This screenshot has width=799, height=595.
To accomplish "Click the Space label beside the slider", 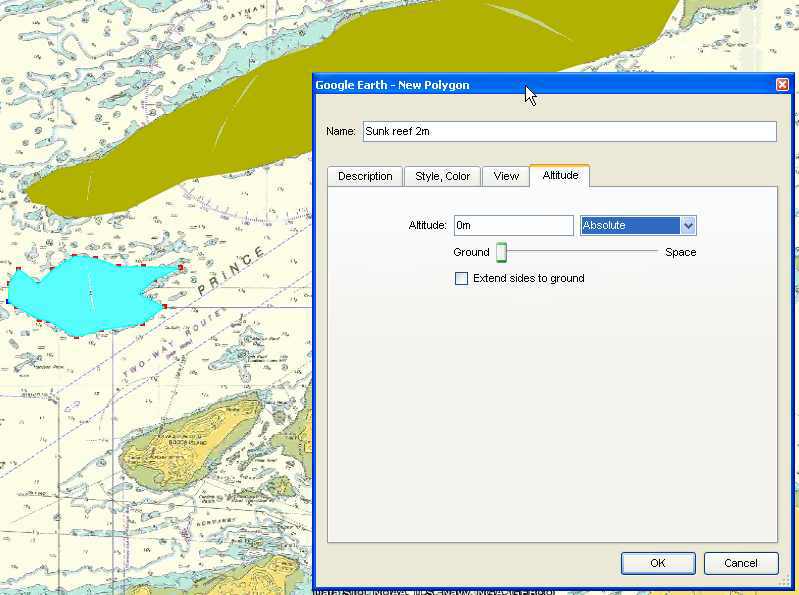I will 680,252.
